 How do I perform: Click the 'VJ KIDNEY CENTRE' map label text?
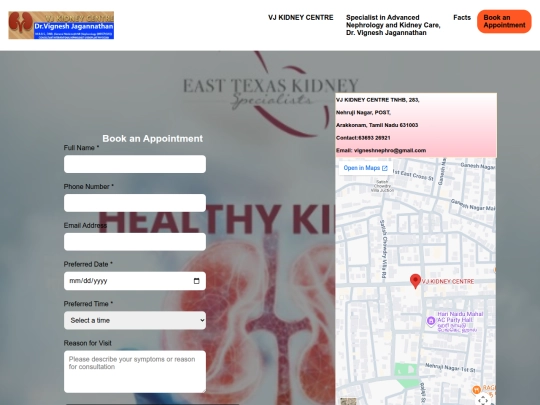[448, 282]
